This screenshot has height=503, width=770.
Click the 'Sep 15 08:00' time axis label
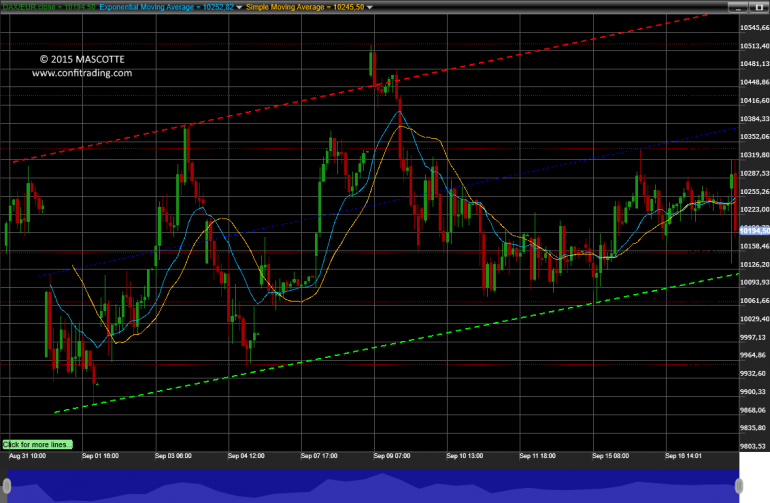(x=610, y=456)
